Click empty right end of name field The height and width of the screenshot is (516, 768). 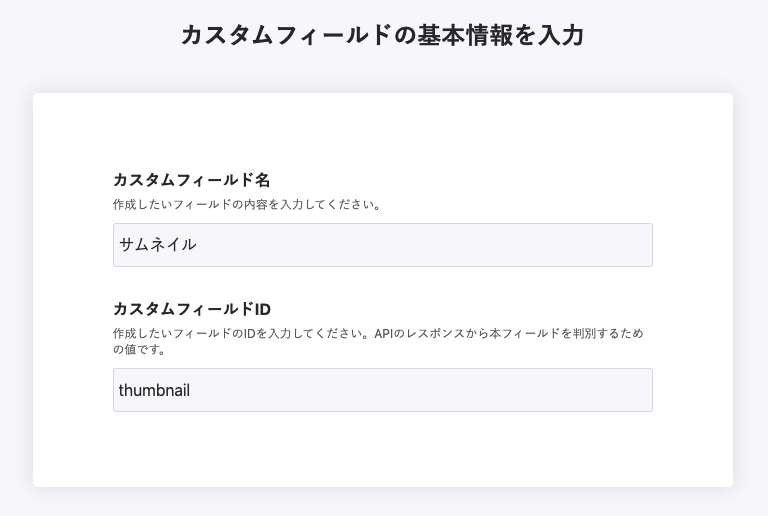[x=600, y=245]
